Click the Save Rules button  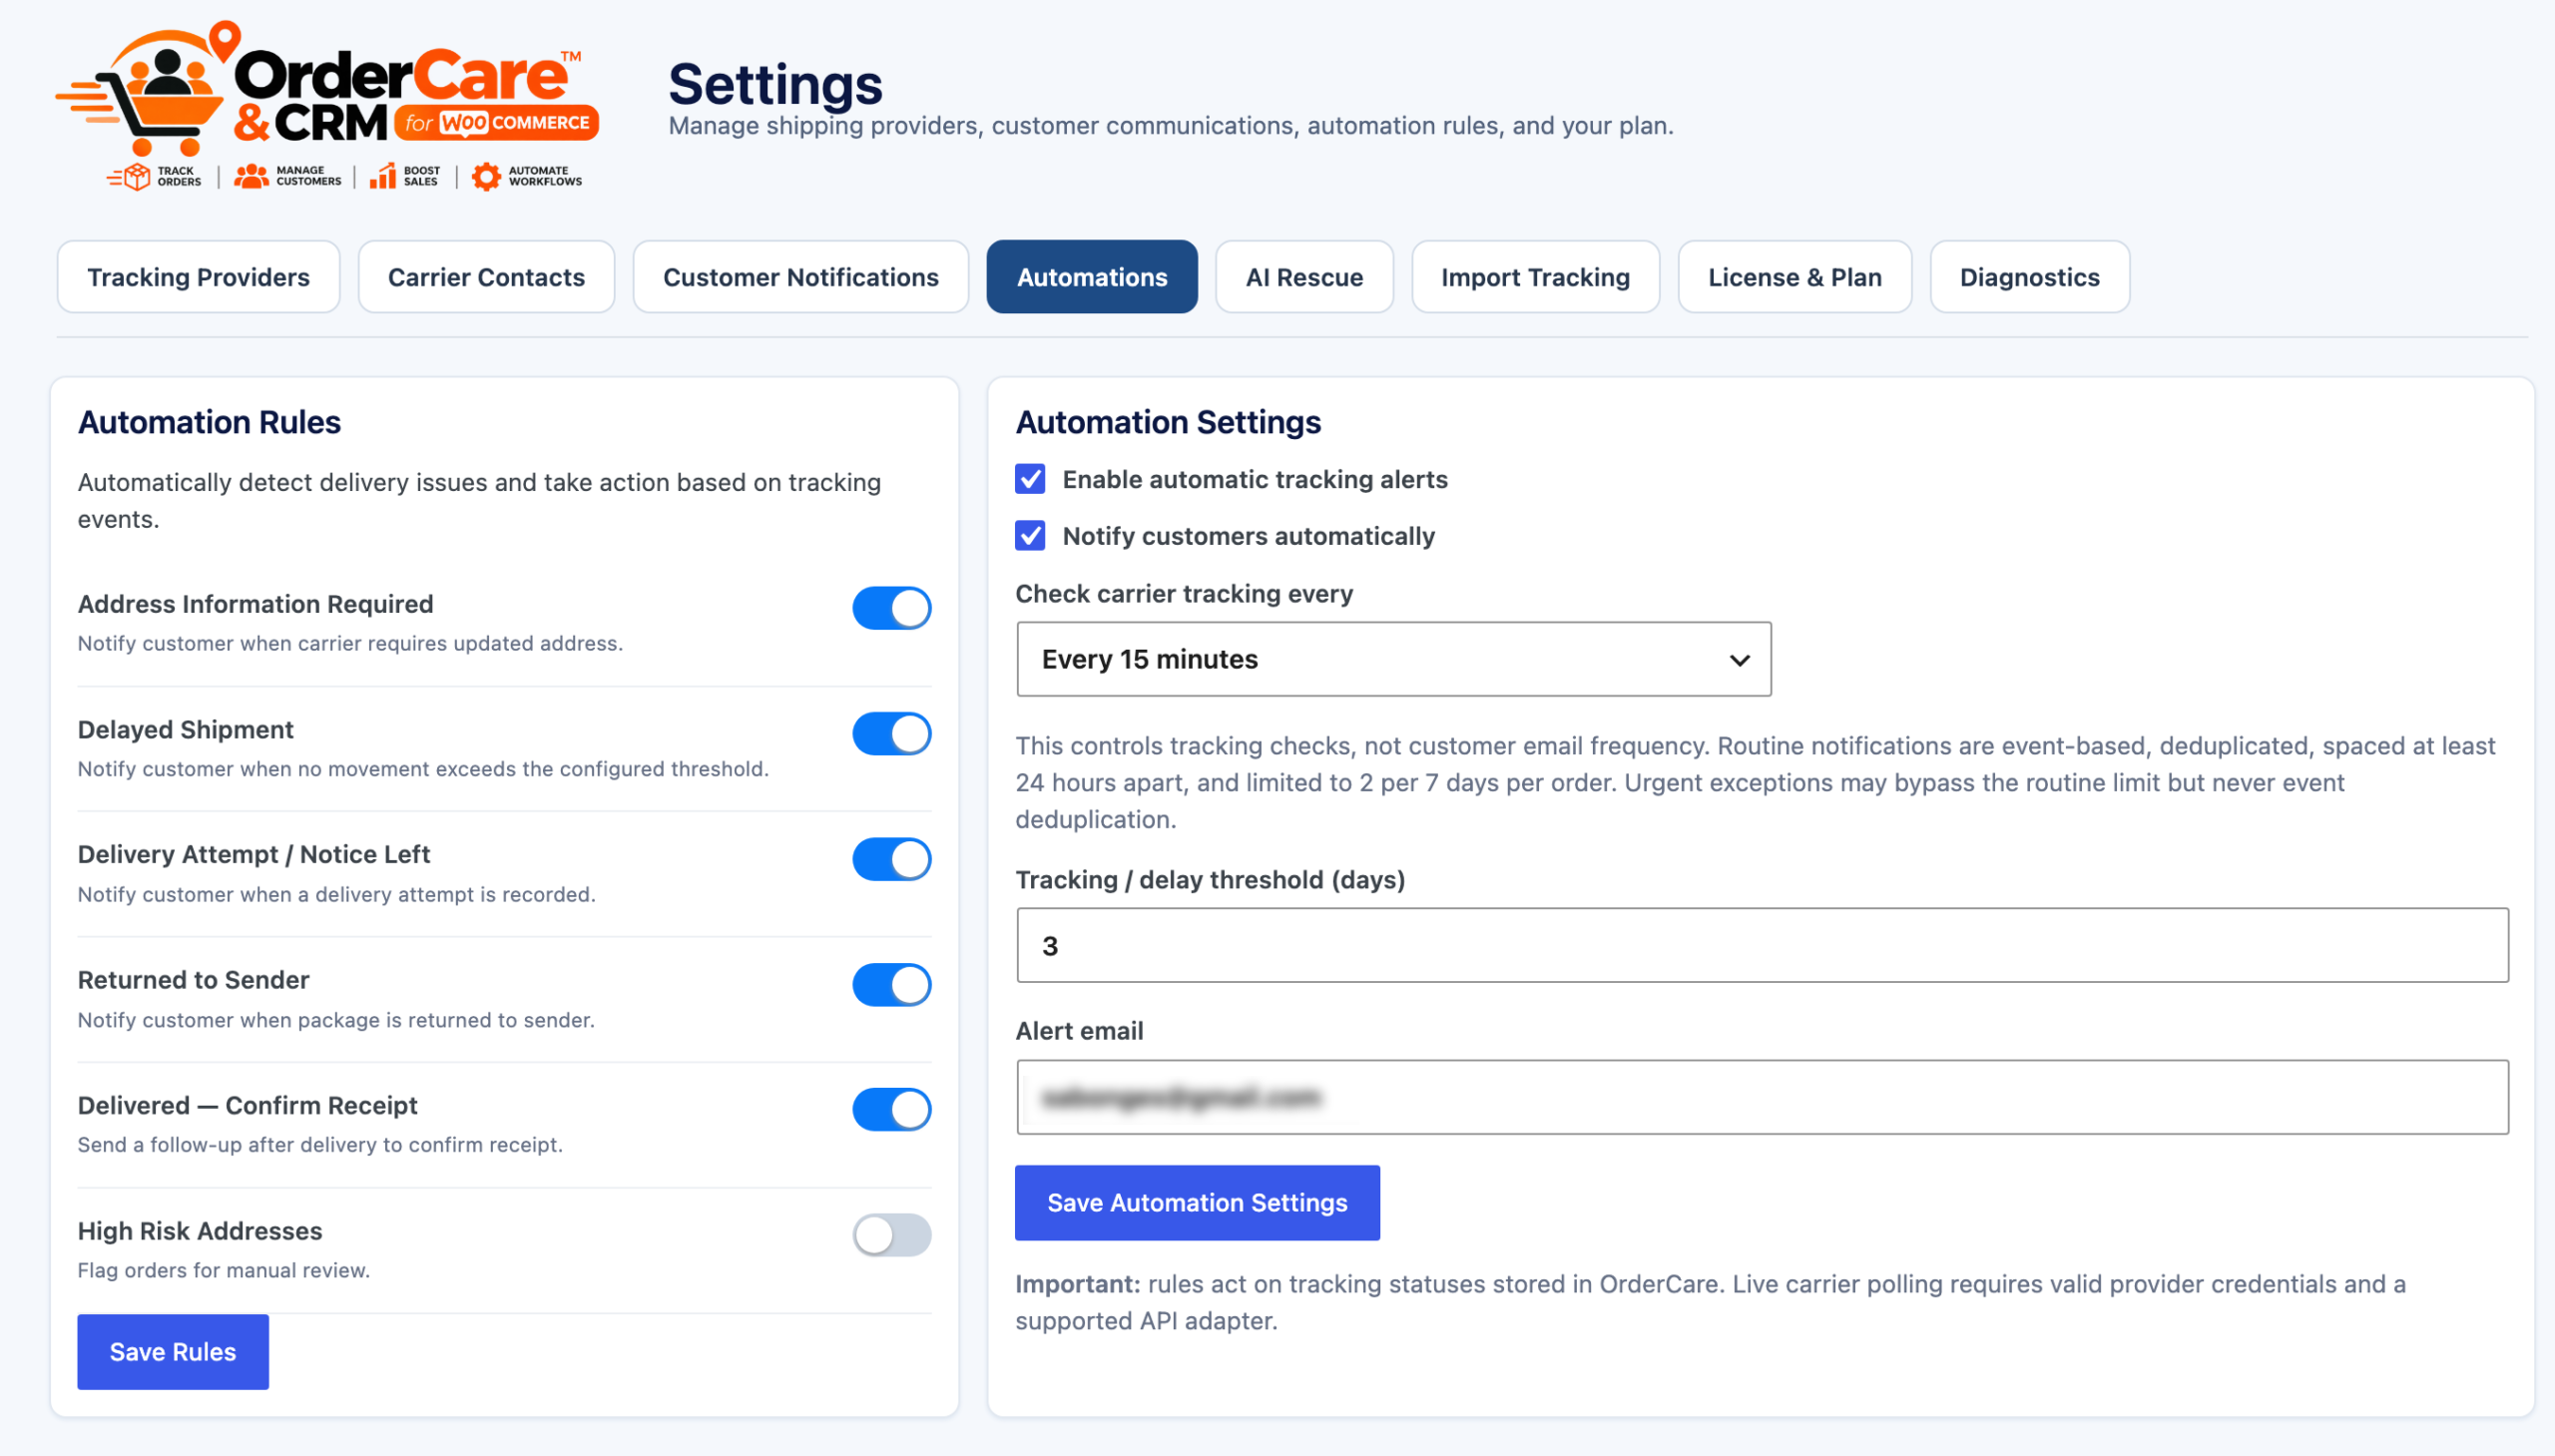point(173,1351)
